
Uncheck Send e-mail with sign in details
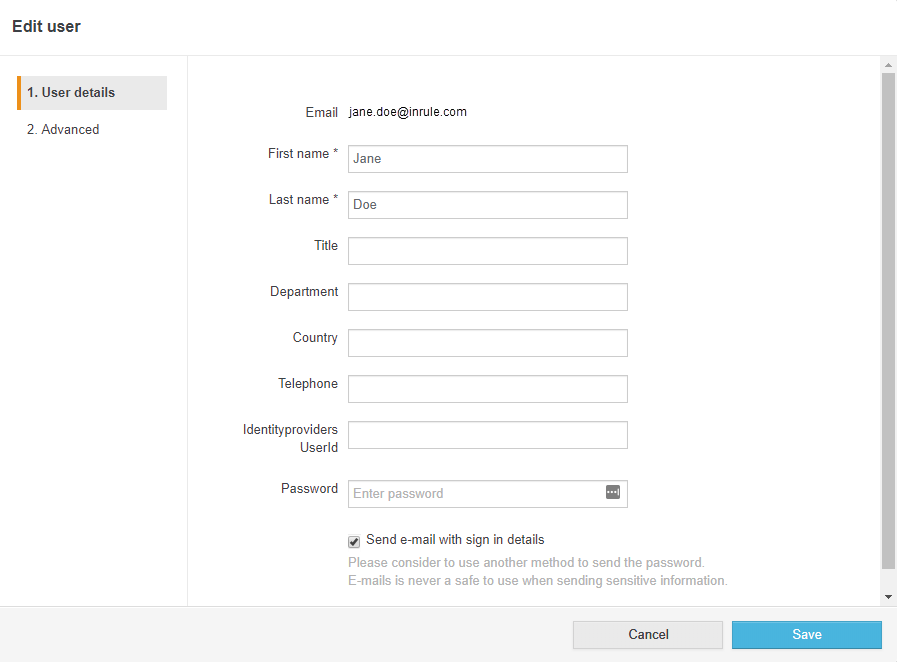tap(354, 542)
